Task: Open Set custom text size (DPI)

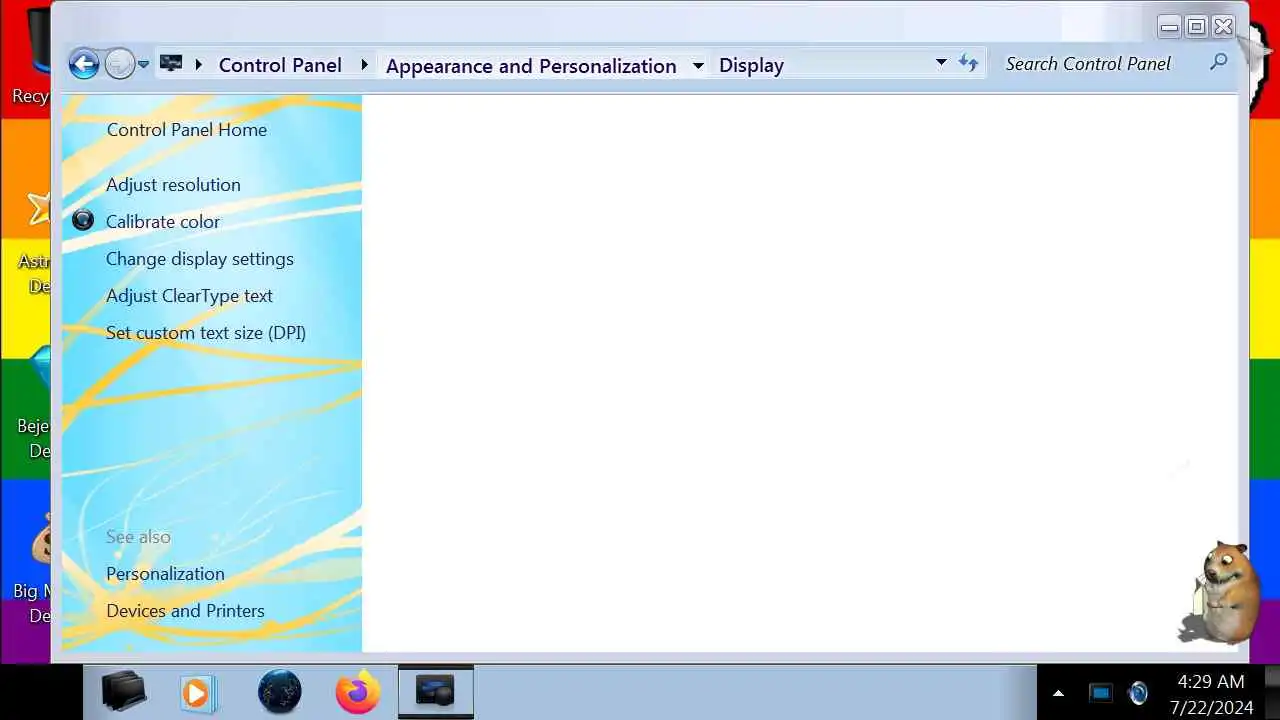Action: pyautogui.click(x=206, y=333)
